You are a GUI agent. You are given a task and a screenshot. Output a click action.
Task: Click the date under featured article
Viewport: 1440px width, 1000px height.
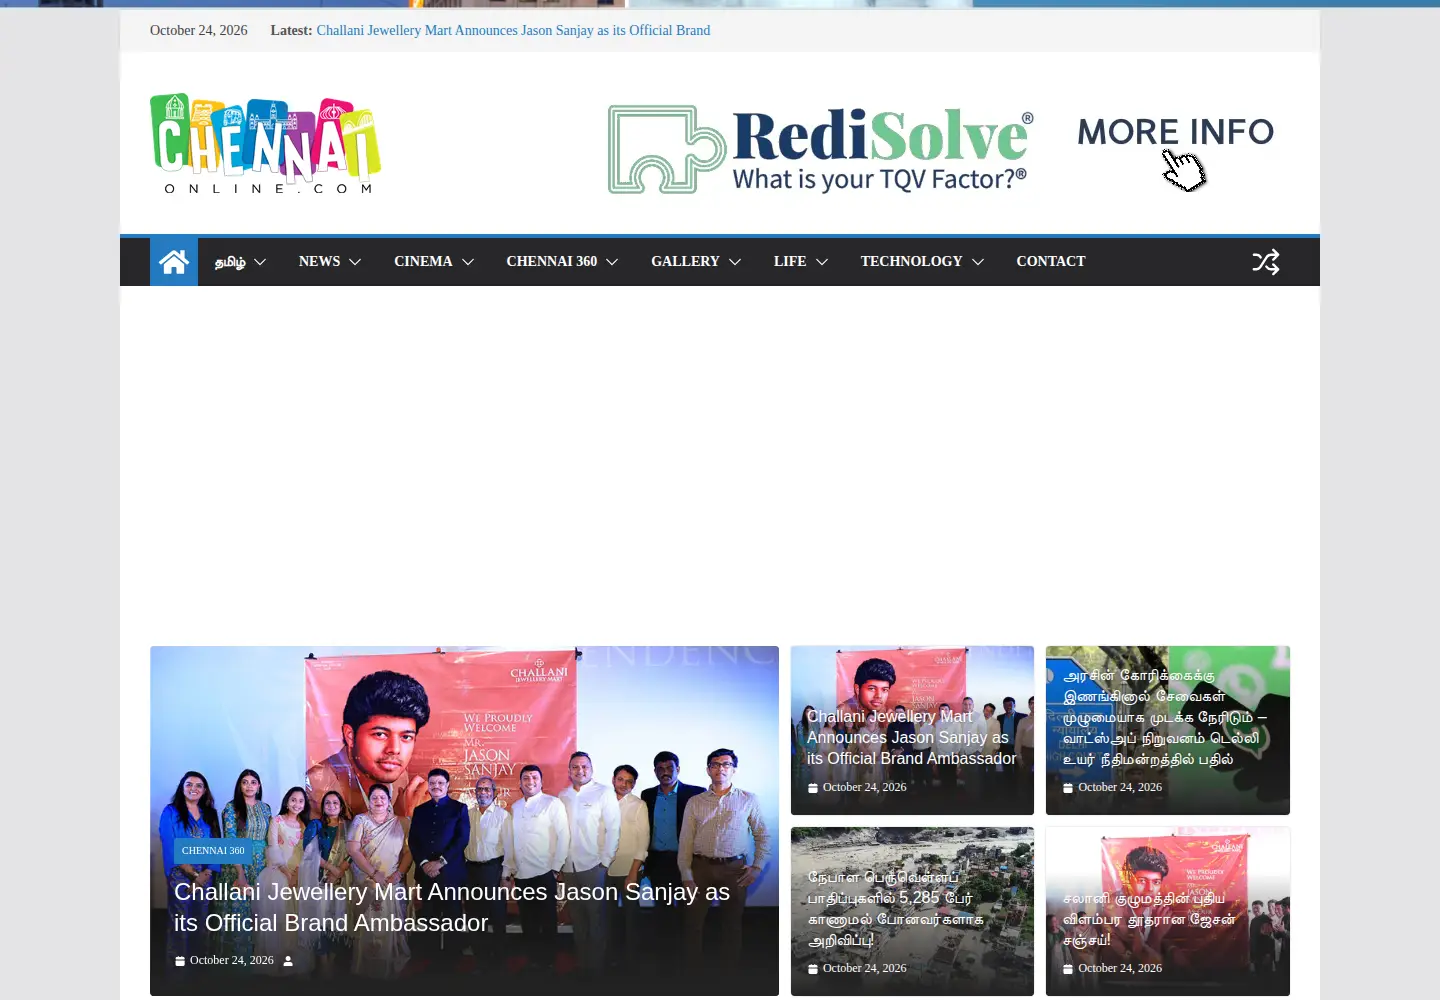[231, 961]
